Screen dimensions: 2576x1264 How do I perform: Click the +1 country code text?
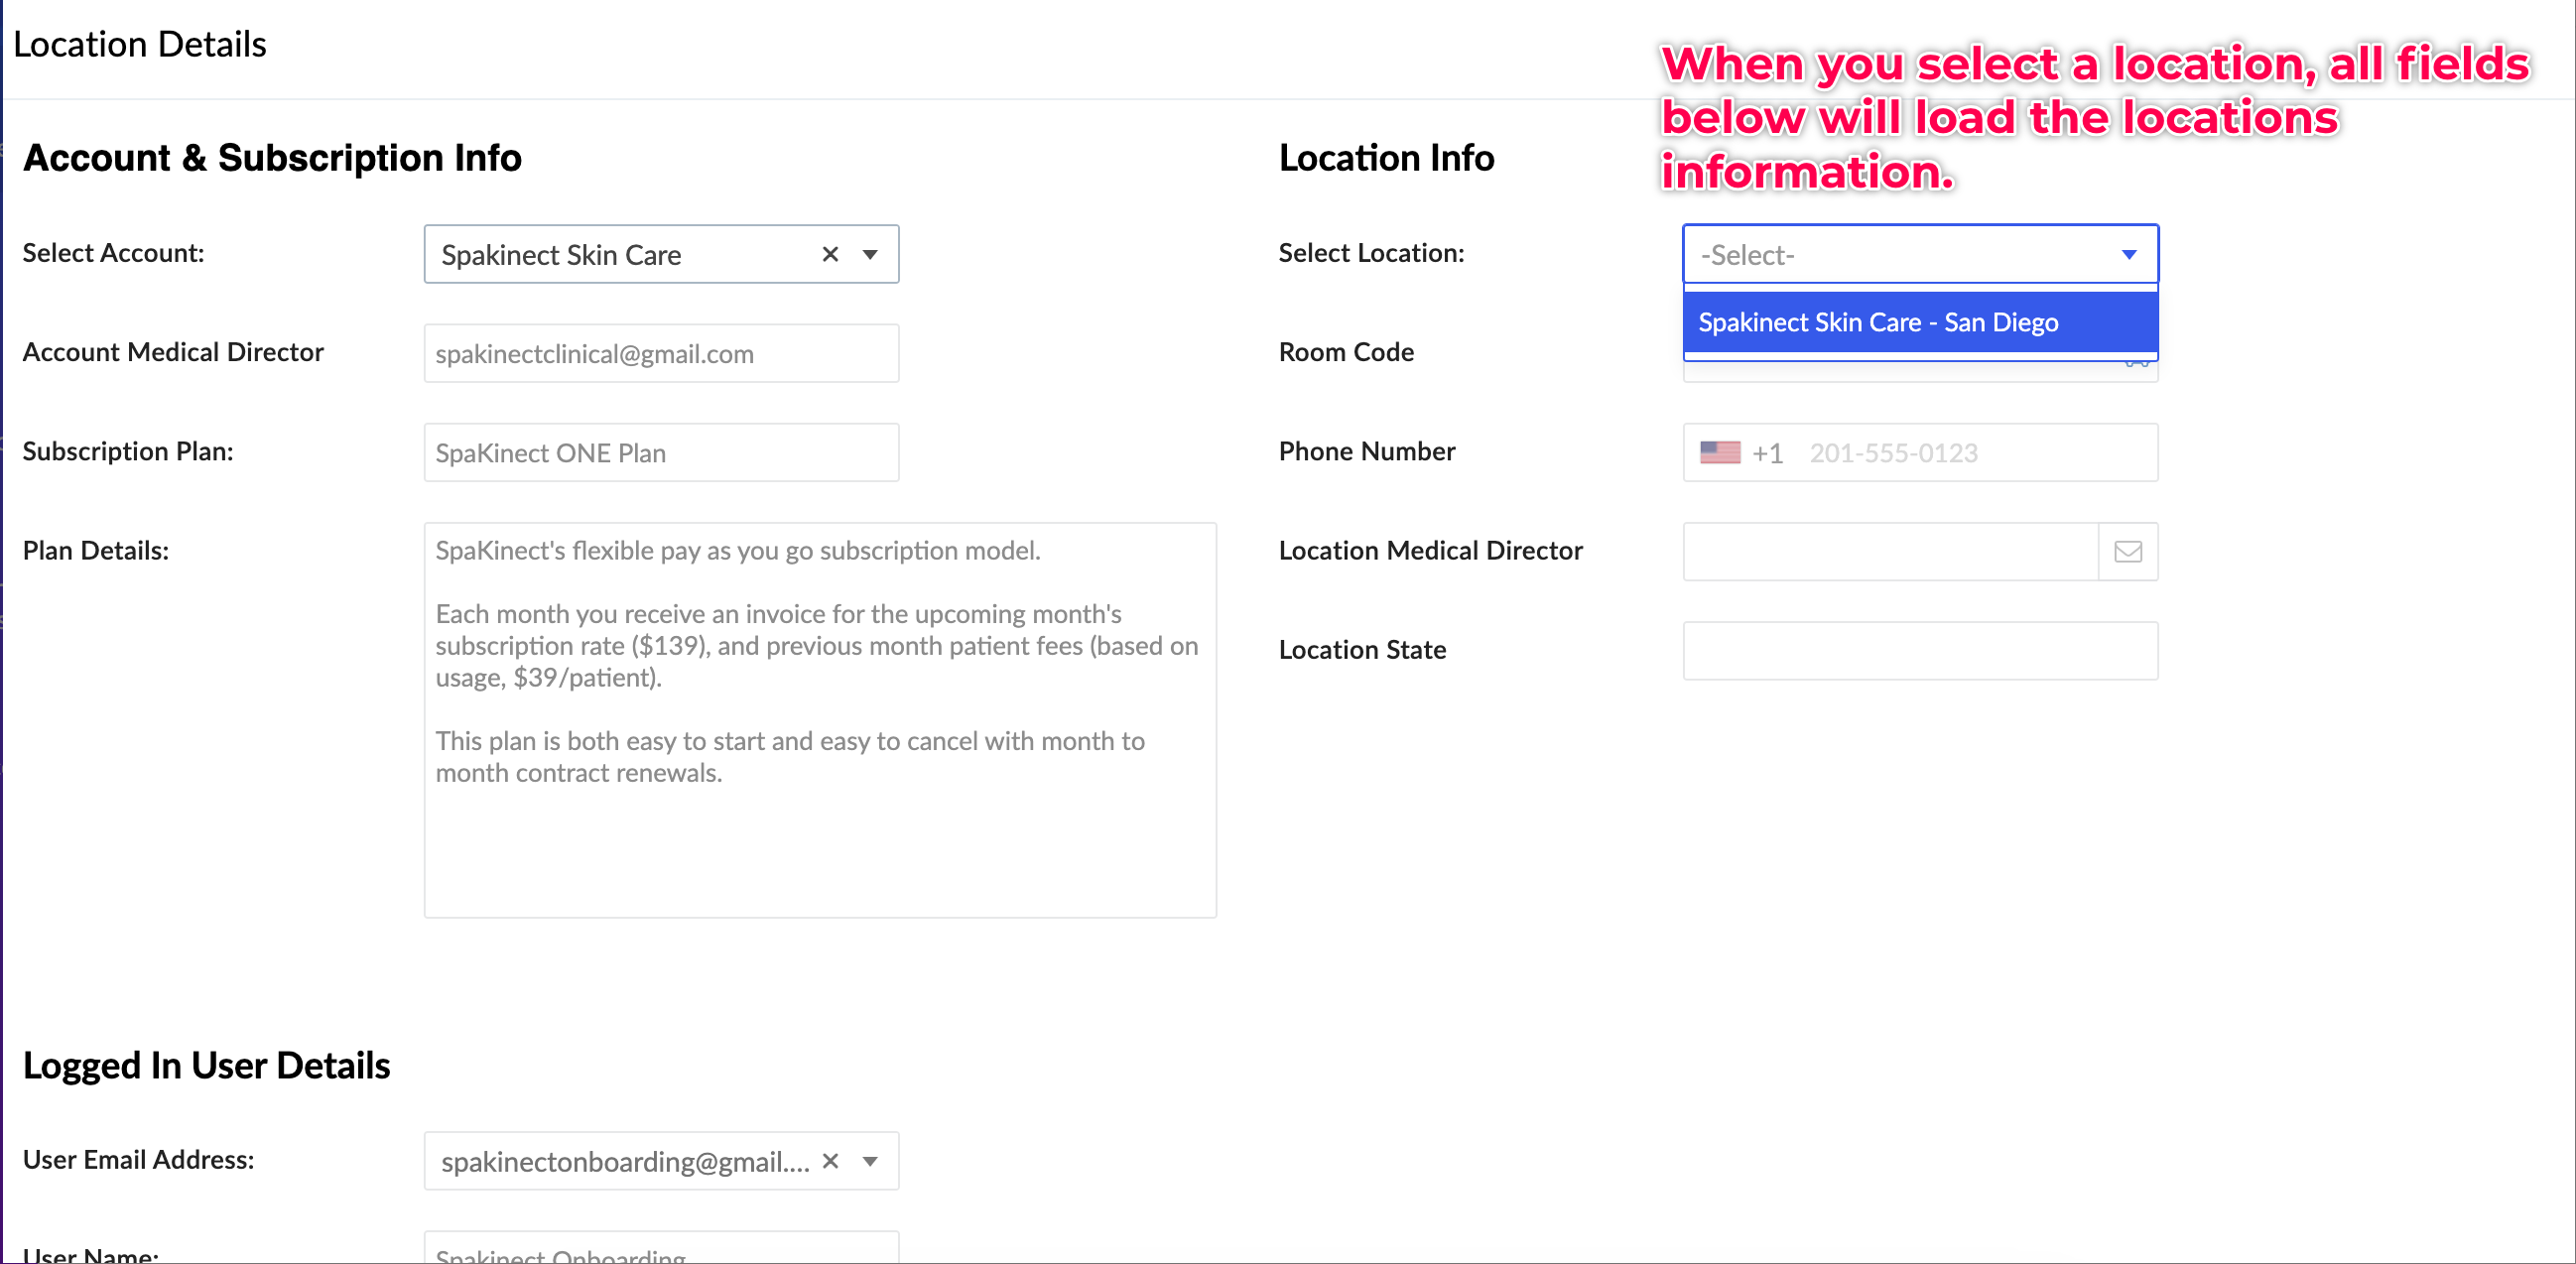click(1767, 453)
